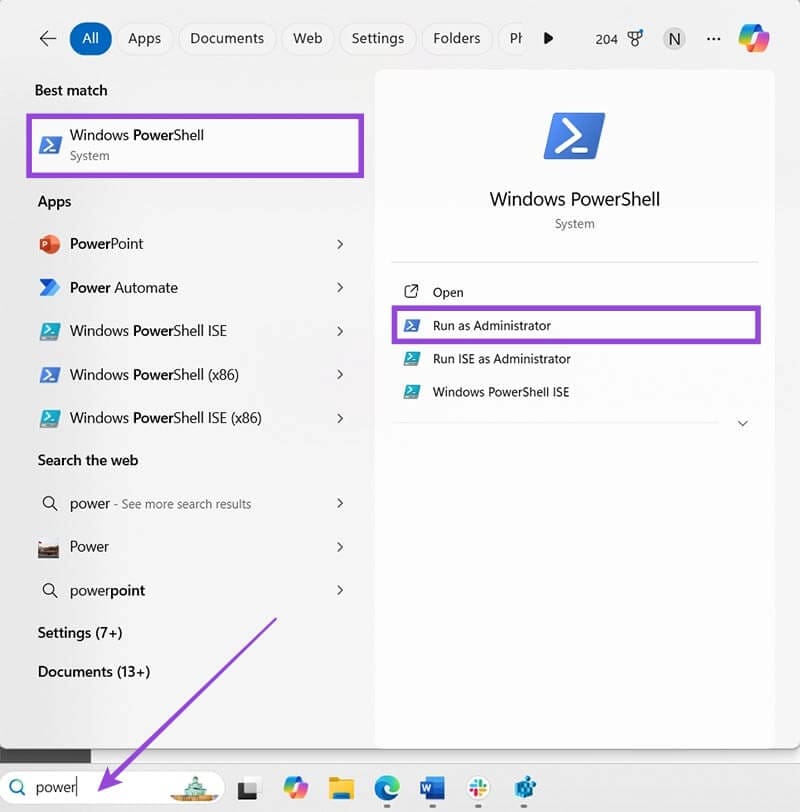
Task: Switch to the Settings search tab
Action: tap(377, 38)
